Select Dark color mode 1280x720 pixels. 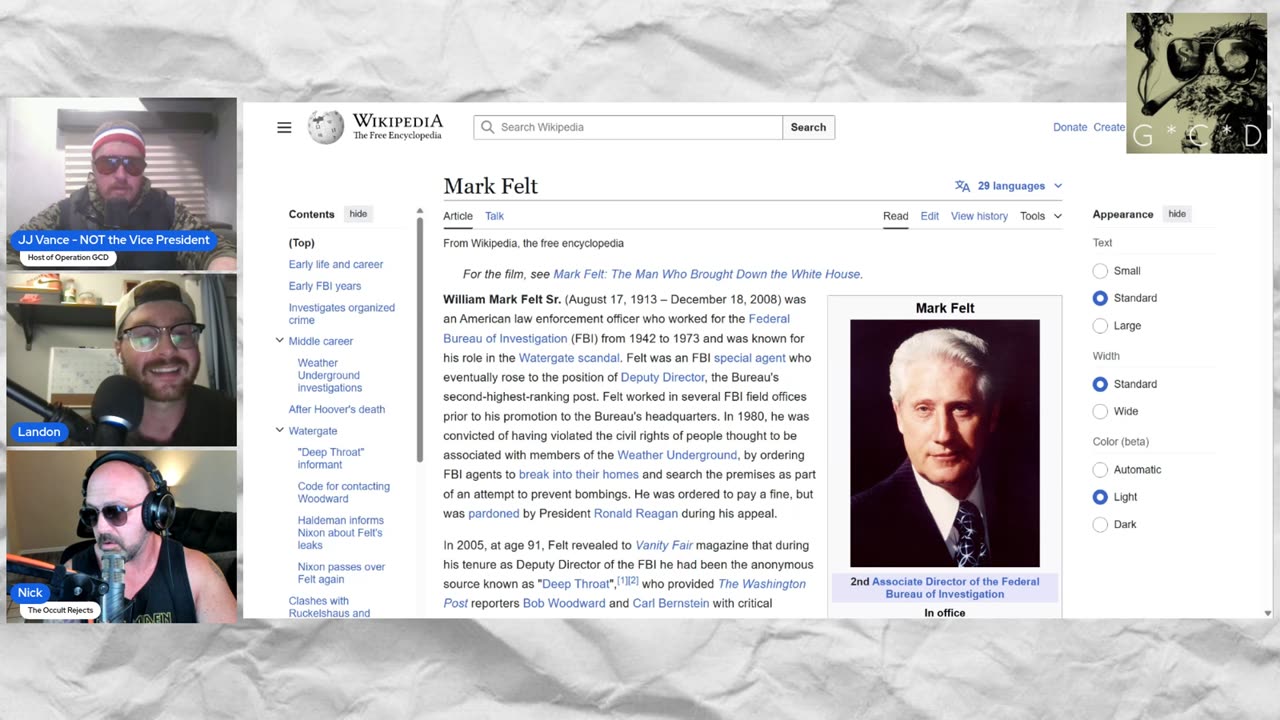1100,524
